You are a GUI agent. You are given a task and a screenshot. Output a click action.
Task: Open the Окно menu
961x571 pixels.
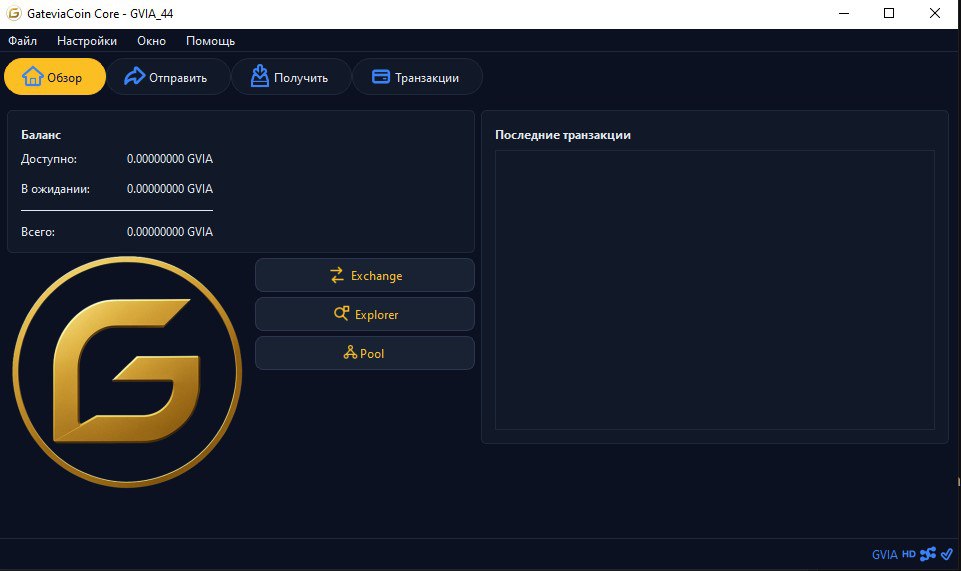(151, 41)
